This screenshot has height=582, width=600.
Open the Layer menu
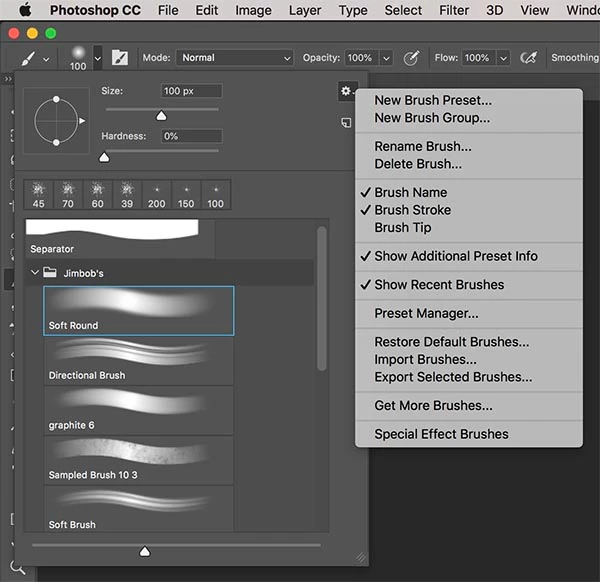coord(305,10)
